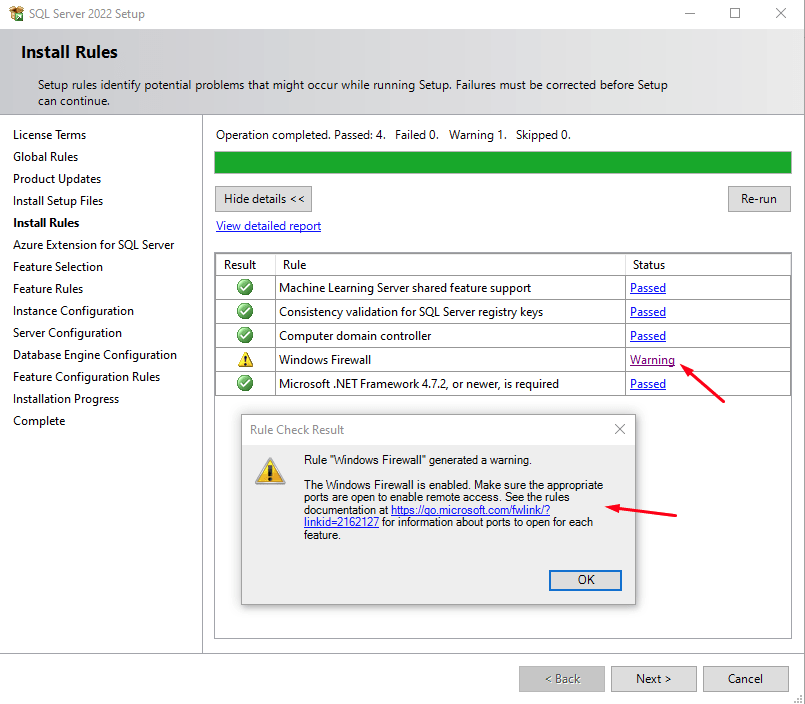Click the large warning icon in Rule Check Result dialog
Screen dimensions: 805x704
coord(270,471)
